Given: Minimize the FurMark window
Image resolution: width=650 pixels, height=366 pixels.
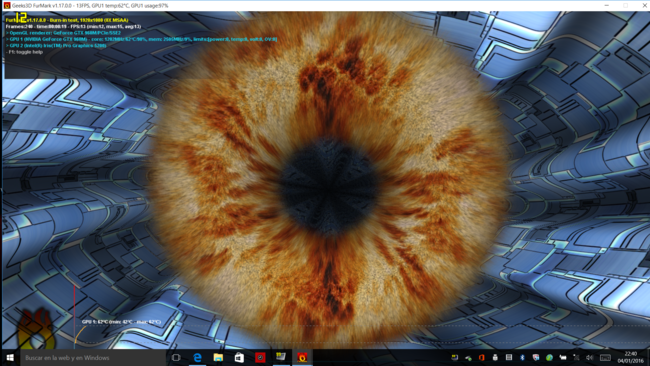Looking at the screenshot, I should 606,5.
